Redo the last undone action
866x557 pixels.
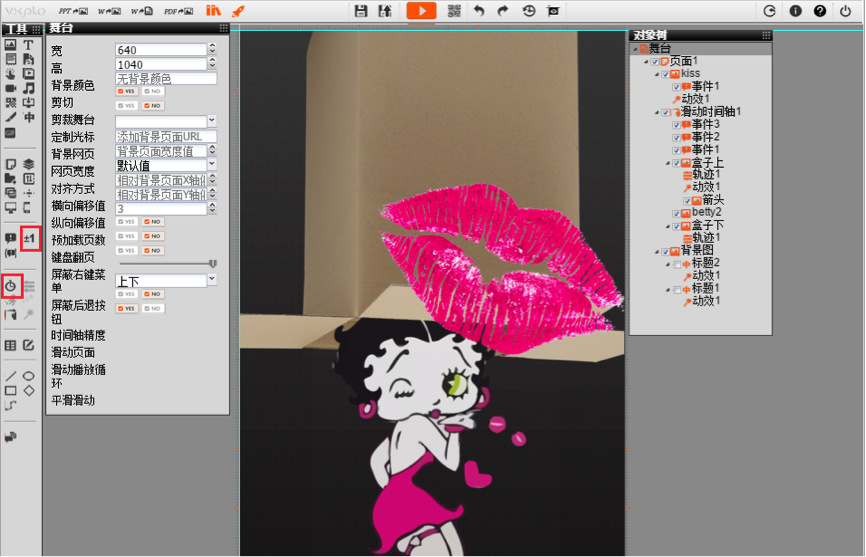pos(503,10)
